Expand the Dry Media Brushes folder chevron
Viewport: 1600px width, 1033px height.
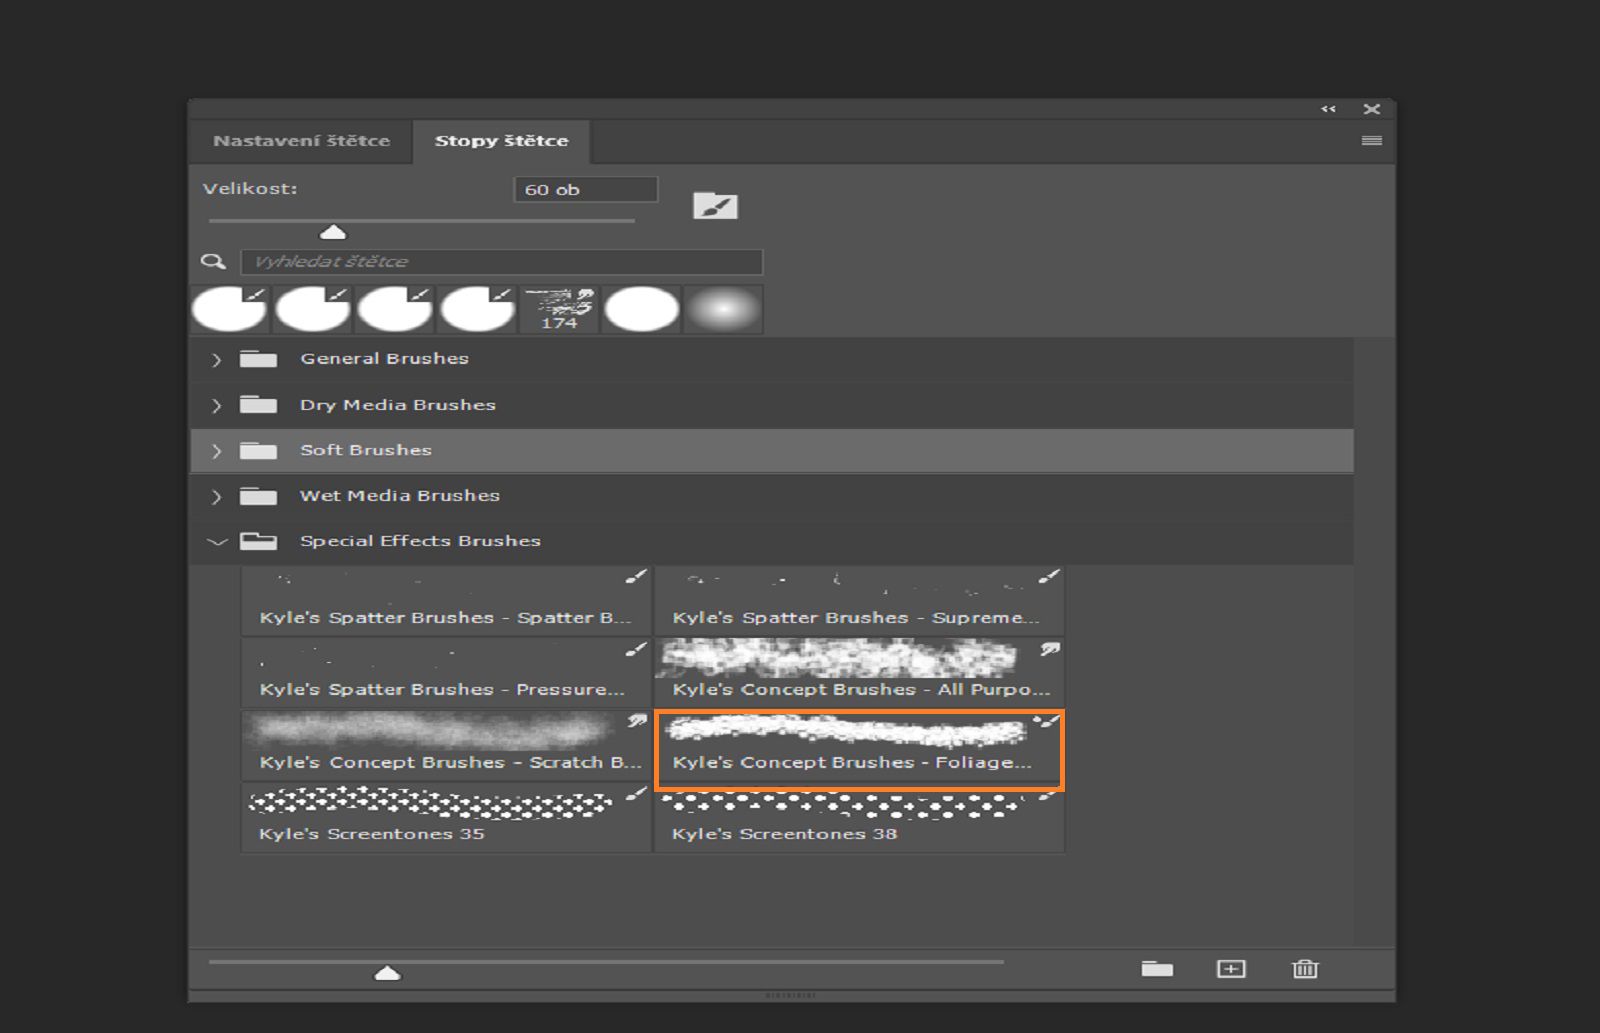pos(216,406)
